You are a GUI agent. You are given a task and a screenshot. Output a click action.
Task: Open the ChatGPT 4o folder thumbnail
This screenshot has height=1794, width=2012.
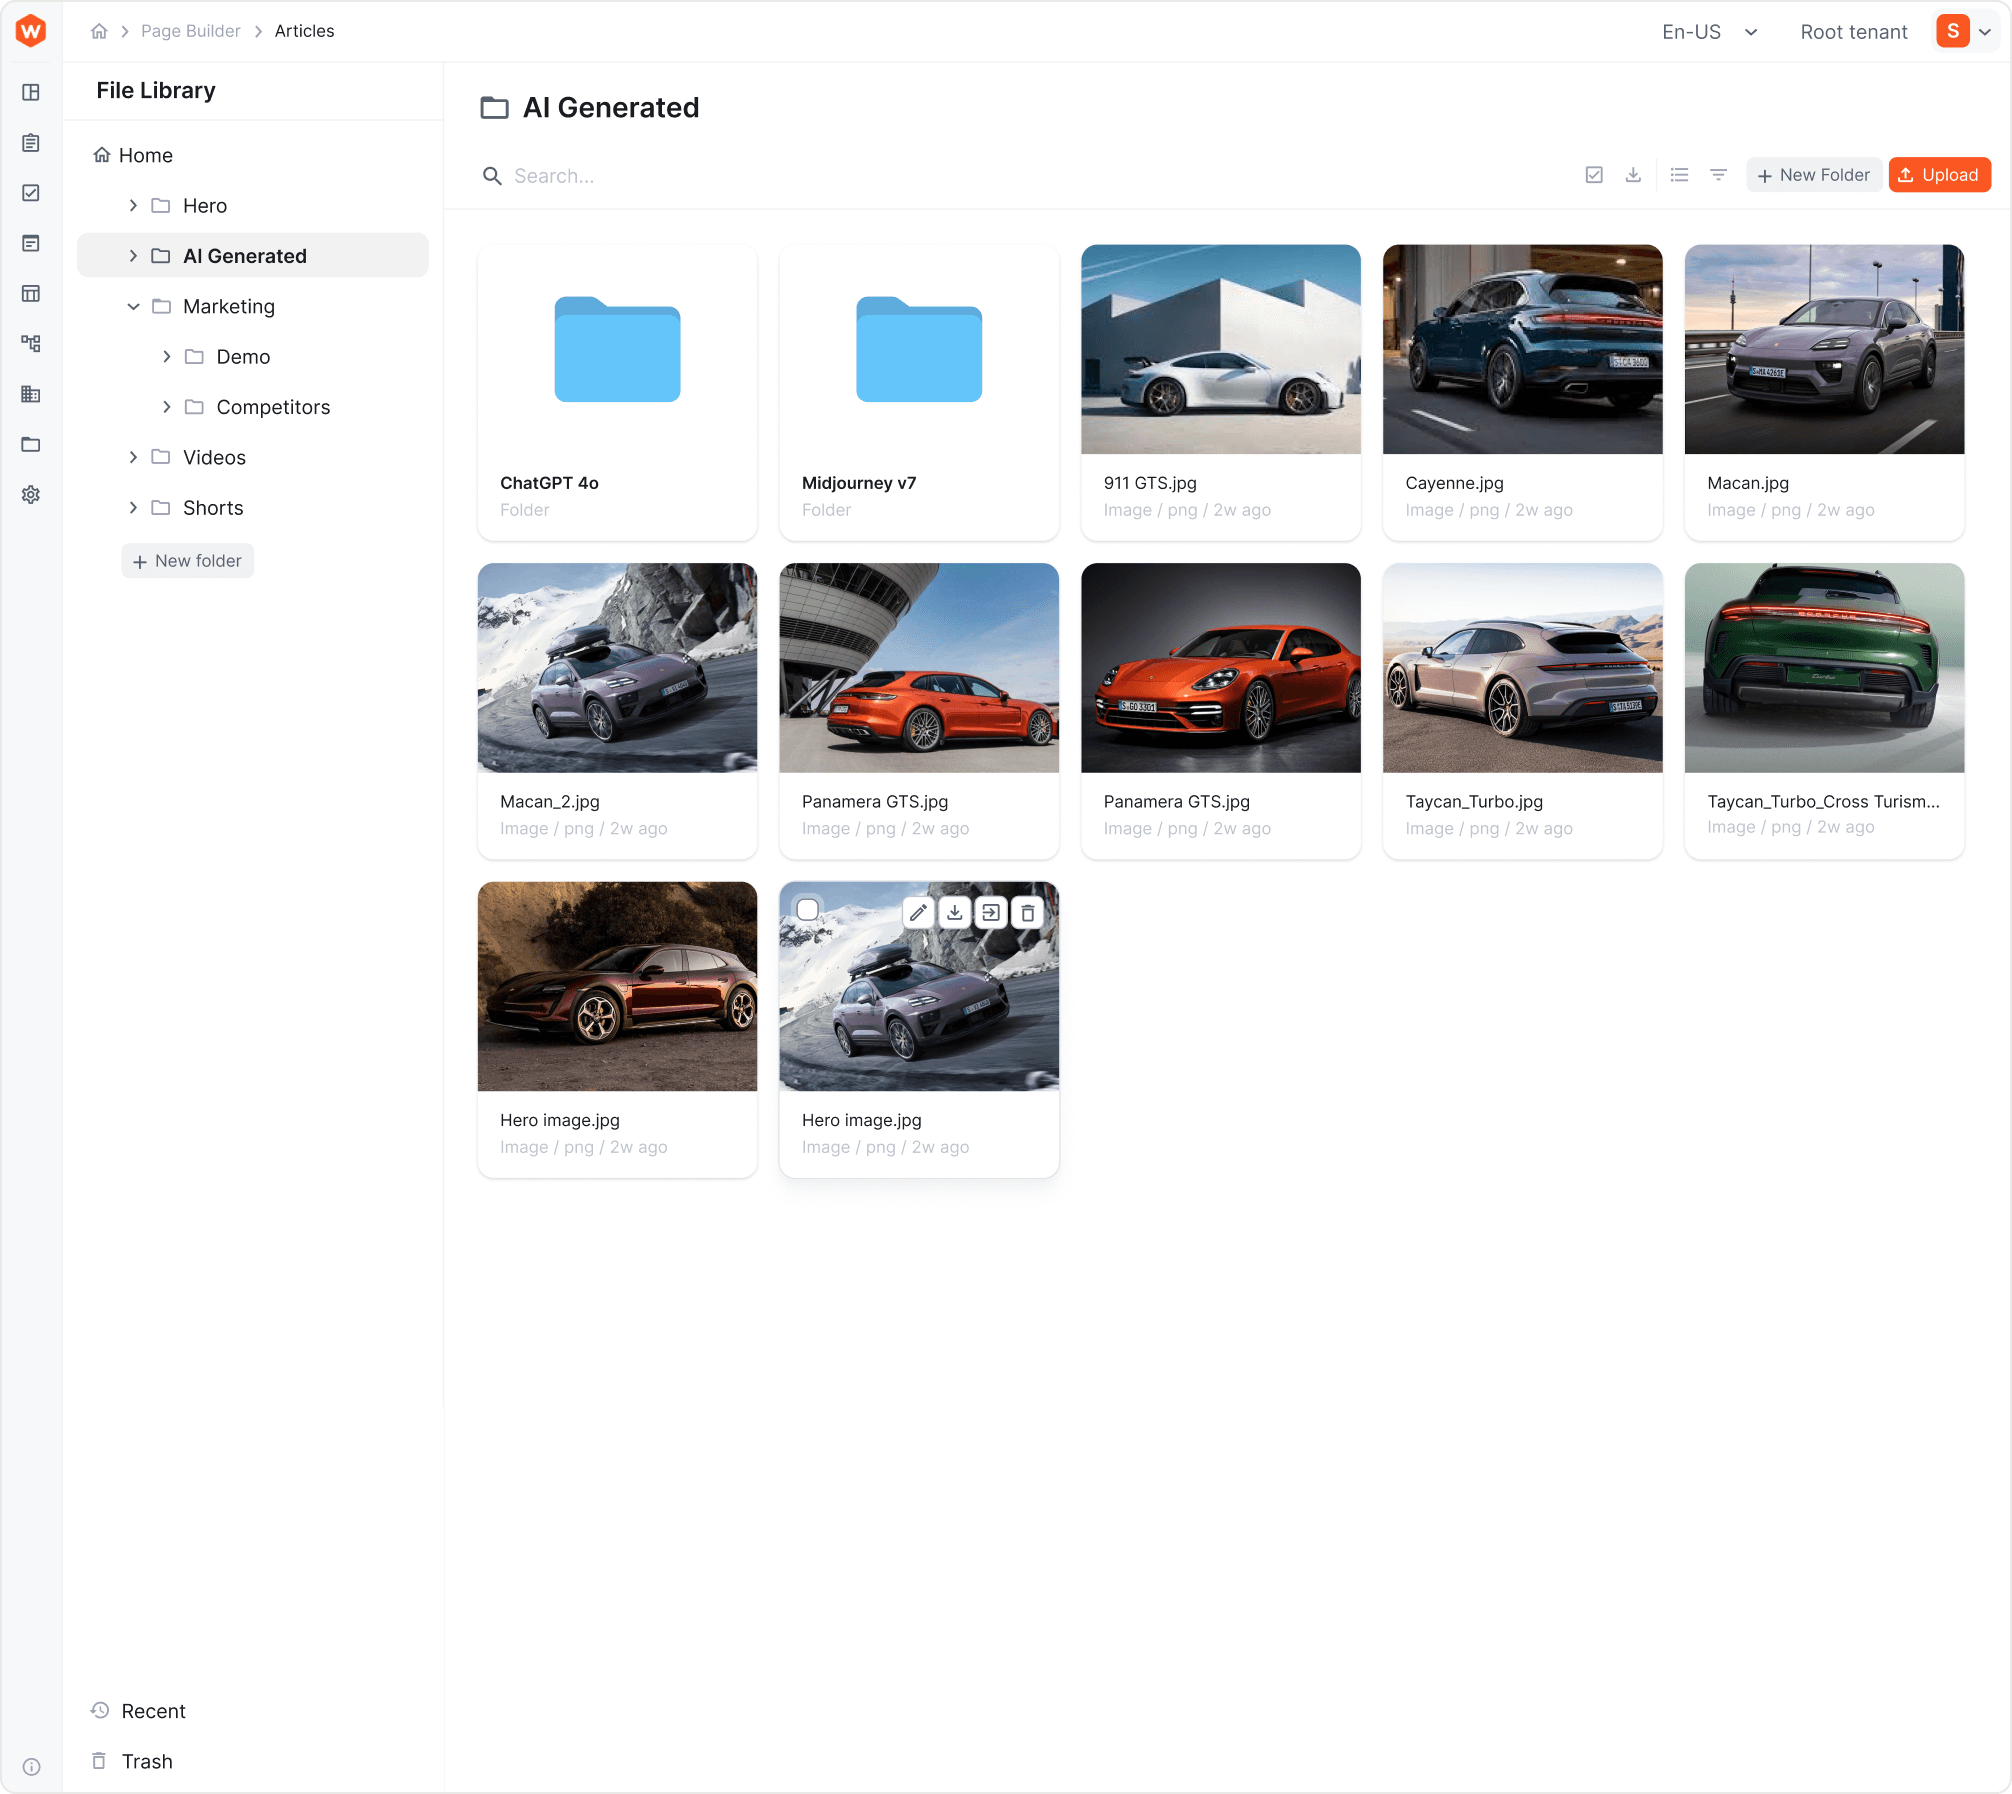click(x=617, y=351)
